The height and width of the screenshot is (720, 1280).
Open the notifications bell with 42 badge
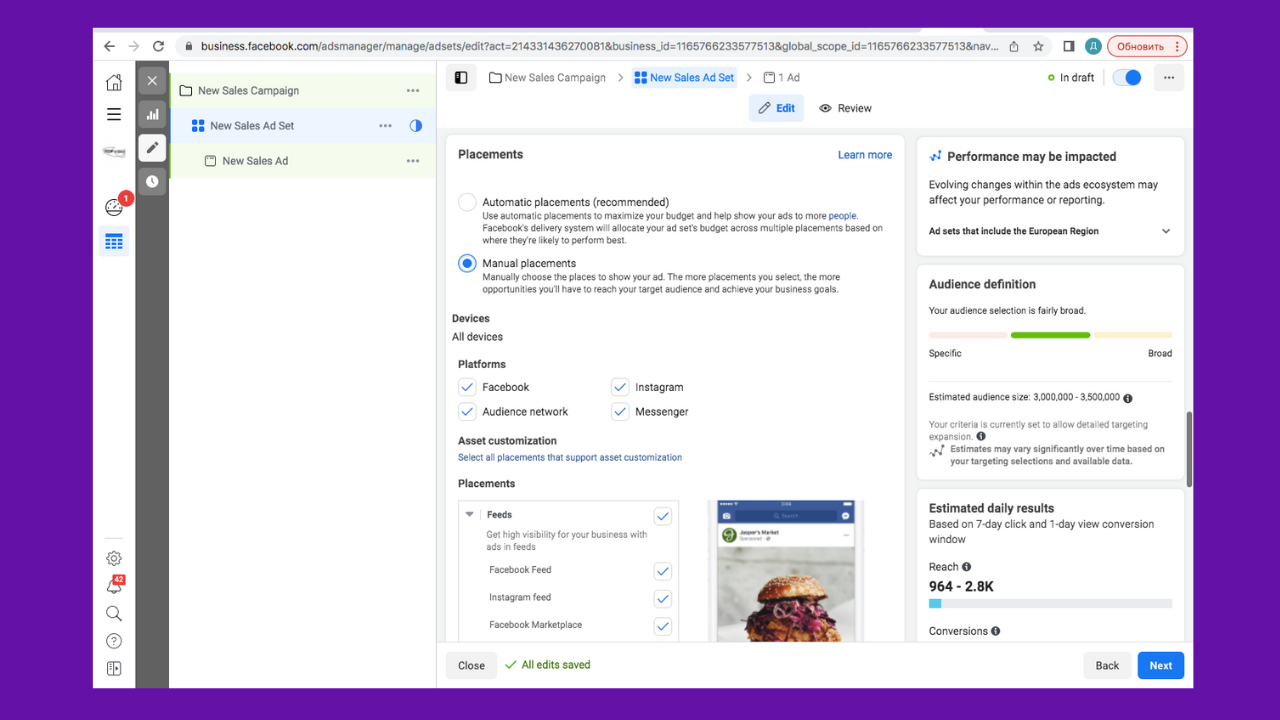tap(114, 586)
